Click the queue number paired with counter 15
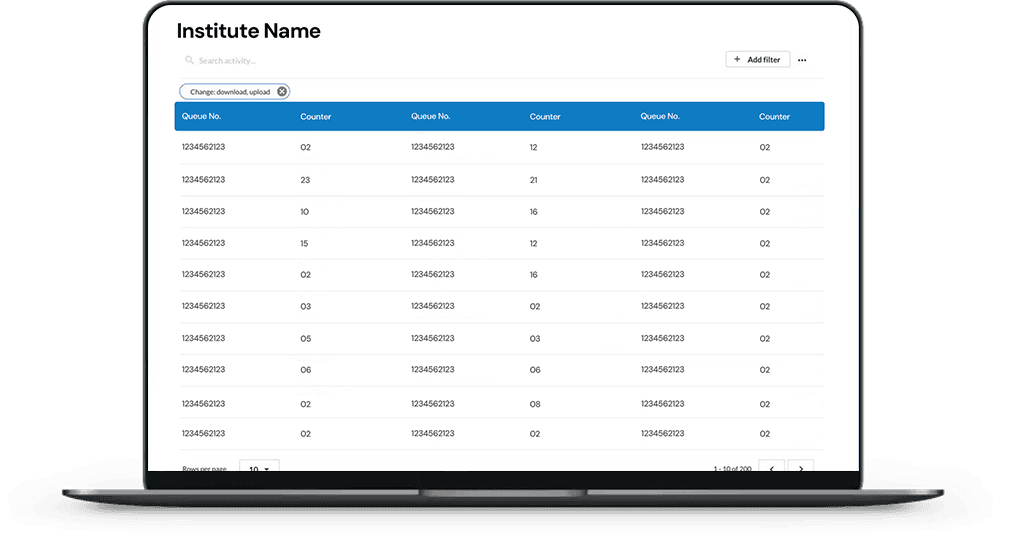The image size is (1015, 538). point(203,243)
